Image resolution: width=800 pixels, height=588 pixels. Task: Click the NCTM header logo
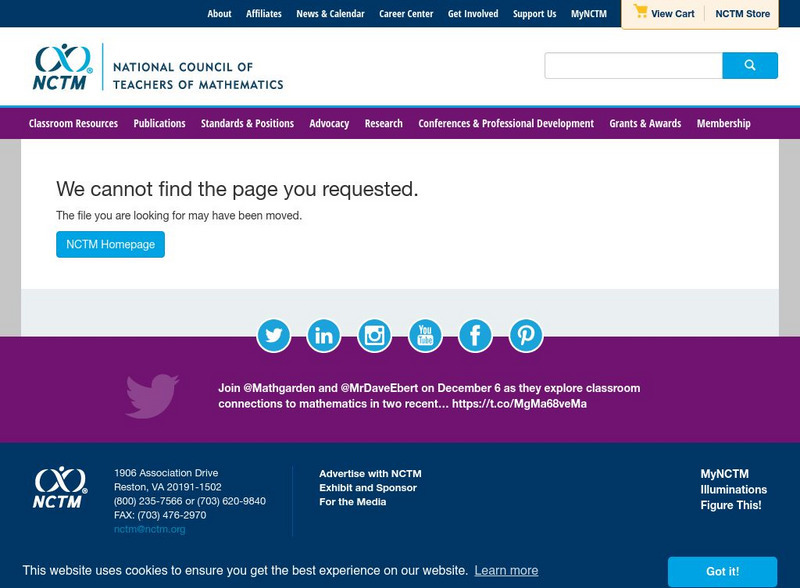(x=63, y=67)
